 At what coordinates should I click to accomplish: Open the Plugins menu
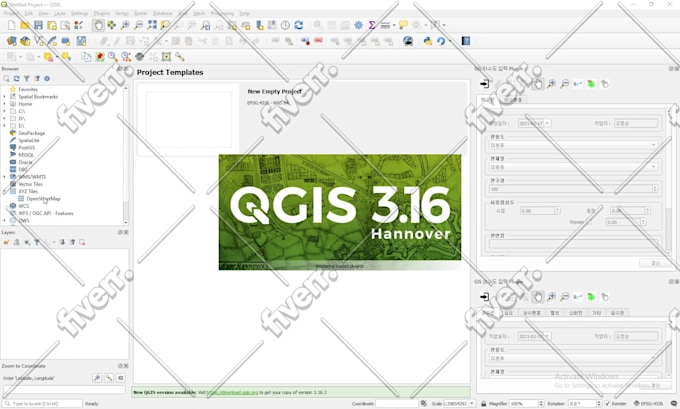point(101,13)
